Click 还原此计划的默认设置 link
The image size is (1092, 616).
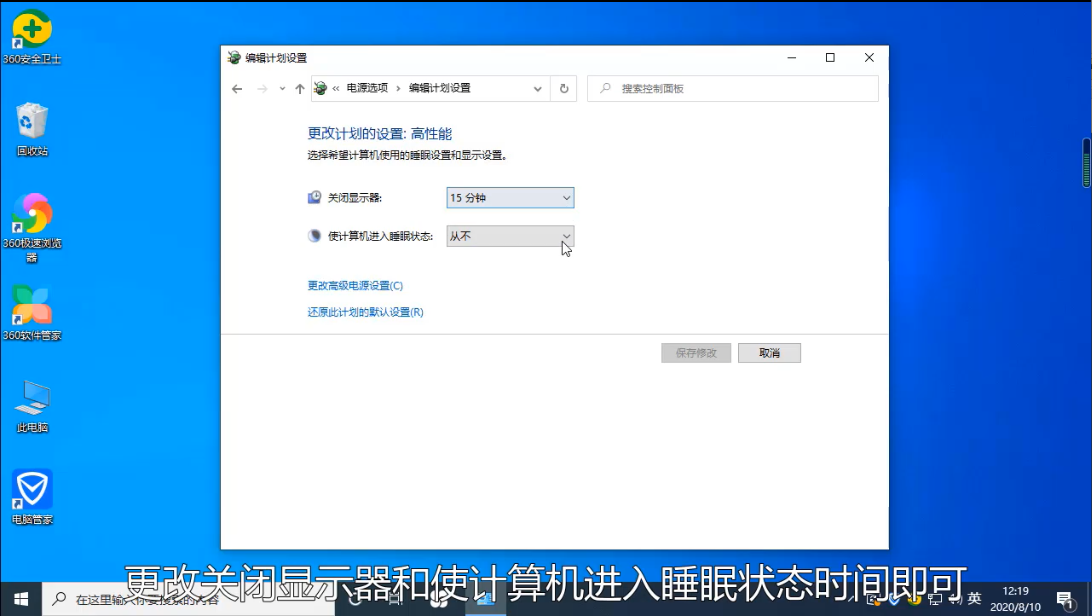[365, 312]
